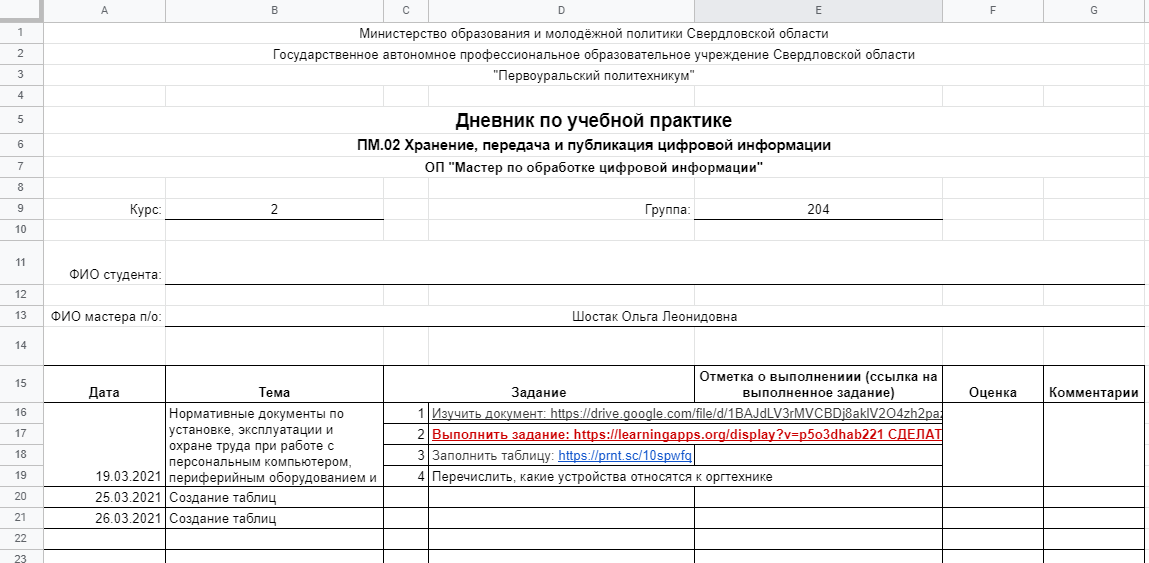Select the 'Курс:' label cell
The width and height of the screenshot is (1149, 563).
coord(105,209)
